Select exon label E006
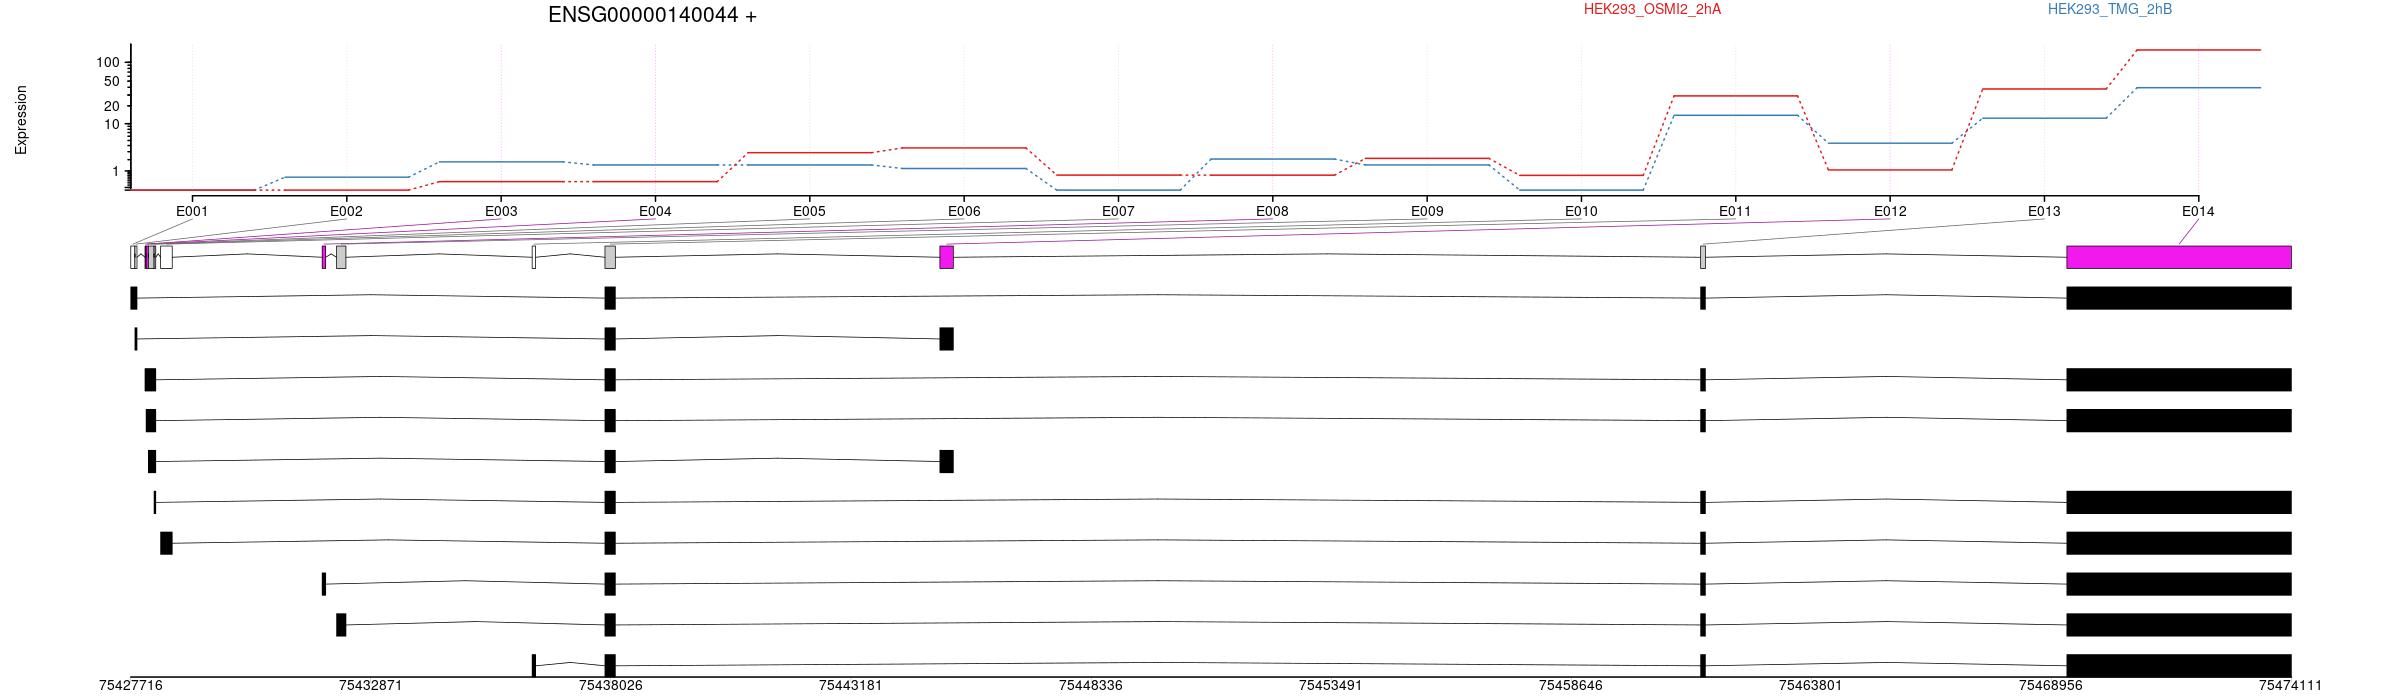This screenshot has width=2400, height=700. (964, 211)
